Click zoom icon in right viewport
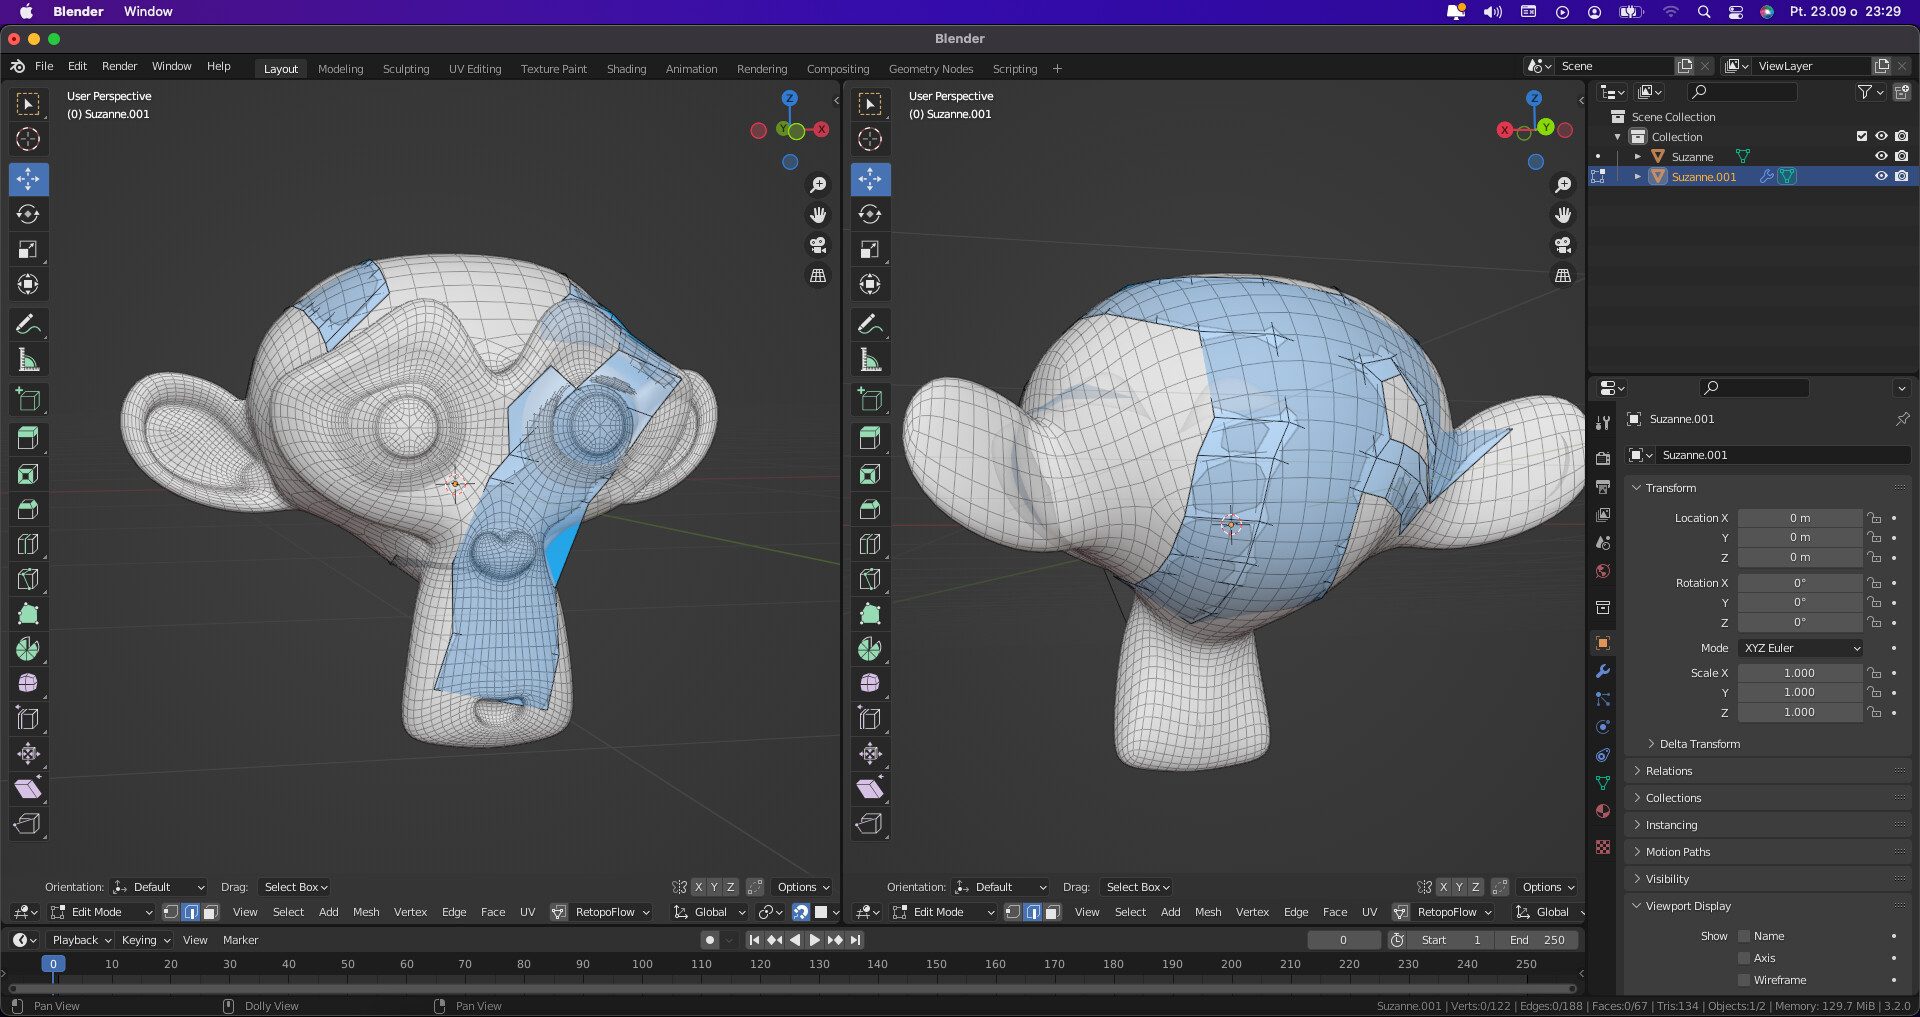 pos(1563,185)
